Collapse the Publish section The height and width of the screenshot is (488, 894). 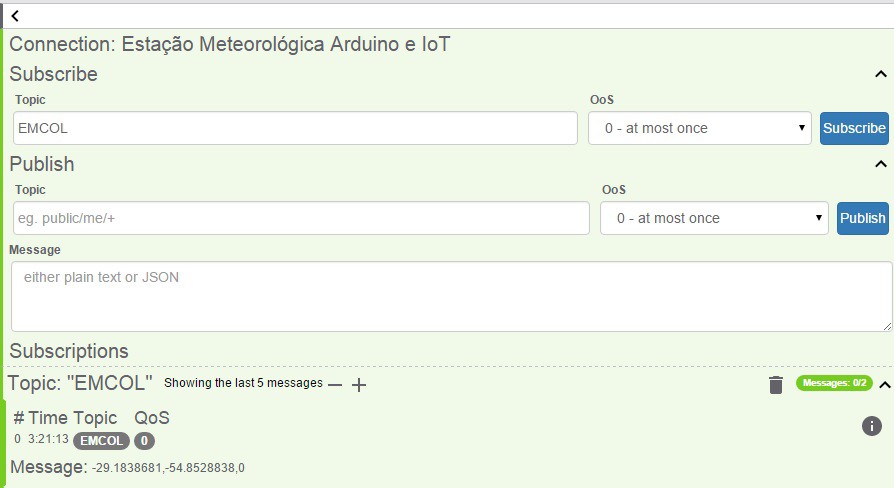click(x=880, y=164)
